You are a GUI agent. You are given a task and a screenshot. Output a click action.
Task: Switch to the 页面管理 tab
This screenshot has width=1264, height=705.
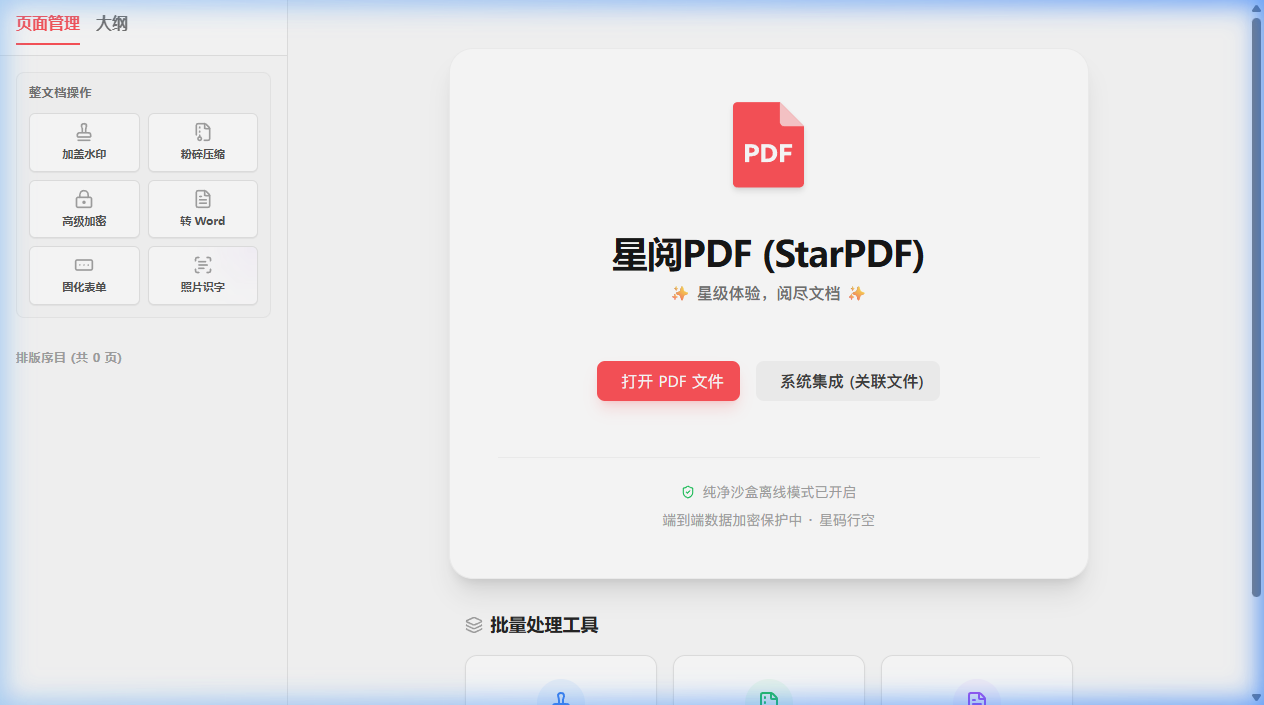coord(48,23)
